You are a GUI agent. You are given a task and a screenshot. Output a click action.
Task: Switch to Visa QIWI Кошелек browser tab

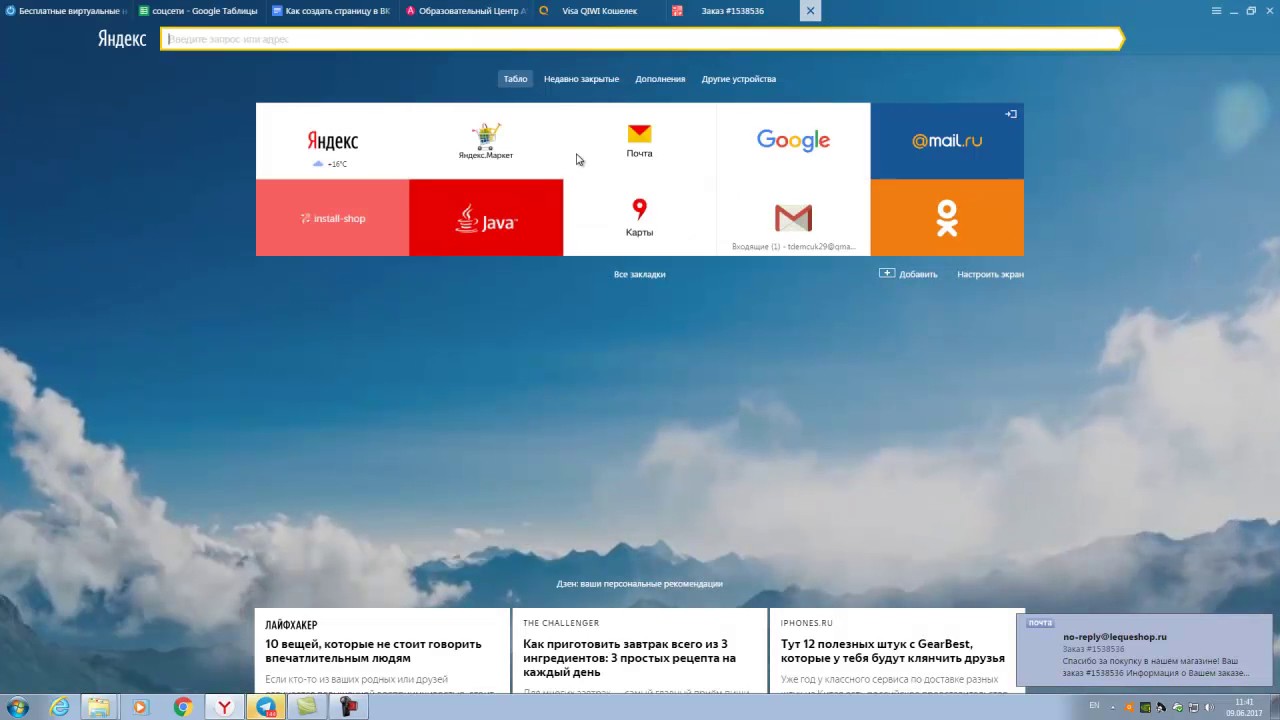pyautogui.click(x=598, y=11)
